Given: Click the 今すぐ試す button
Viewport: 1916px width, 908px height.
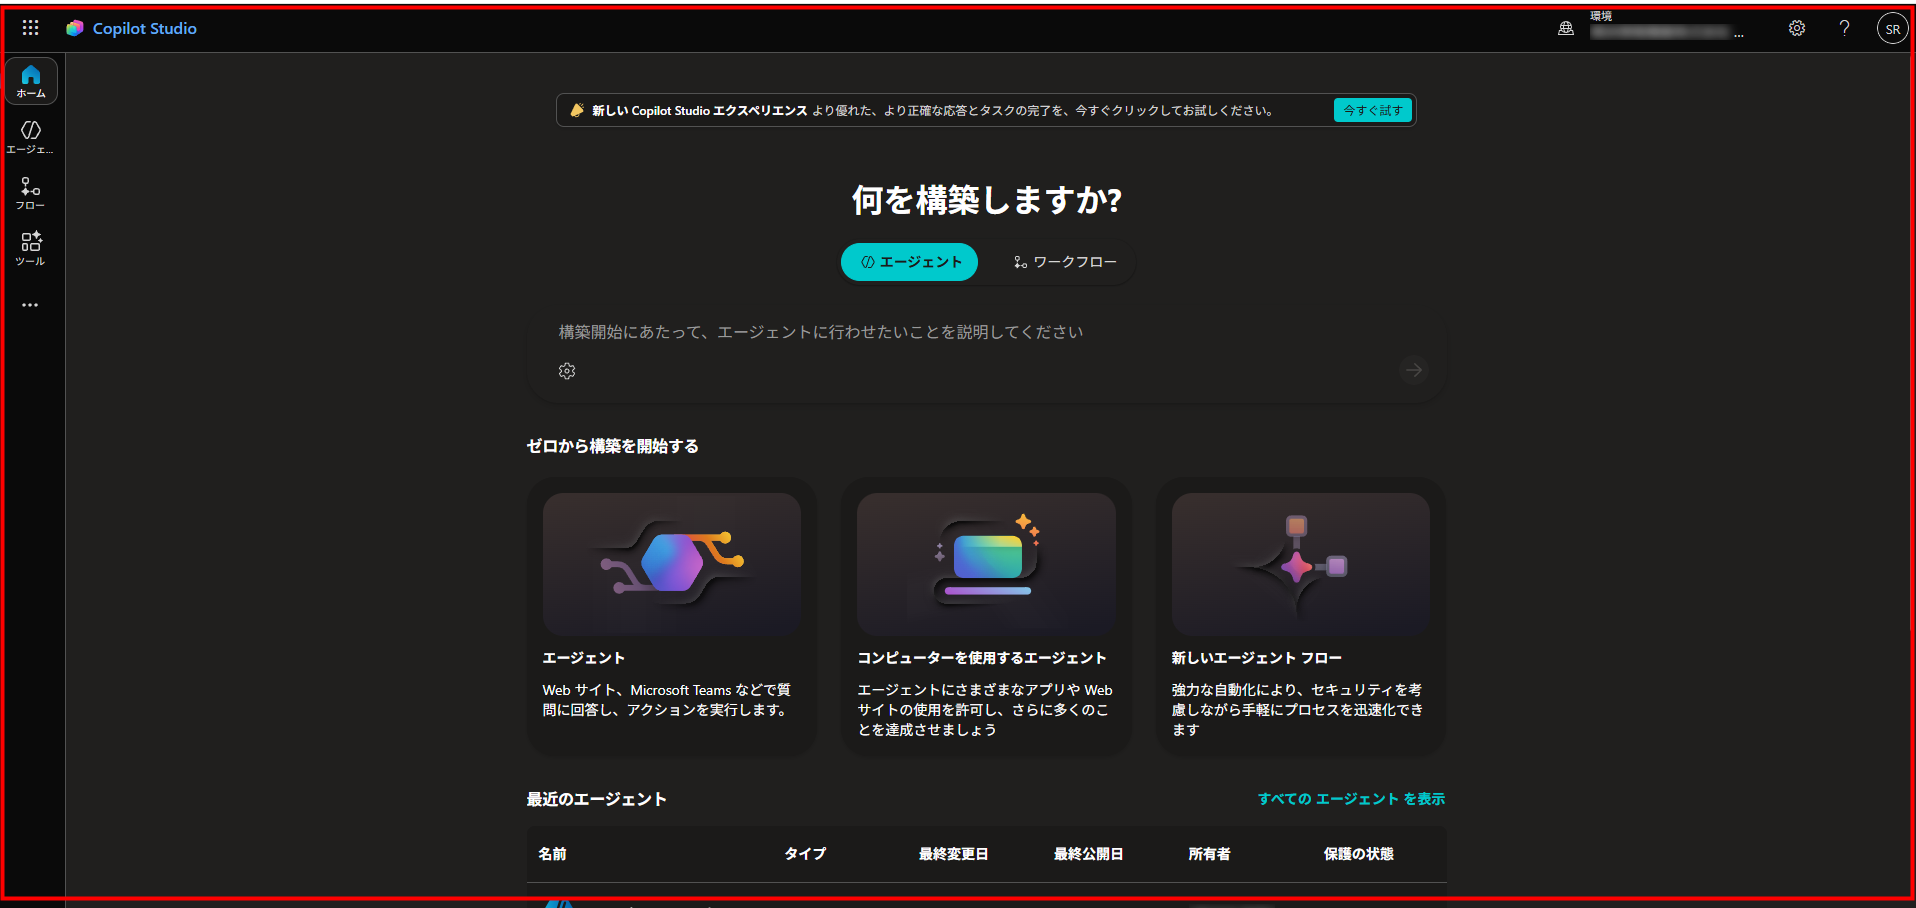Looking at the screenshot, I should 1373,110.
